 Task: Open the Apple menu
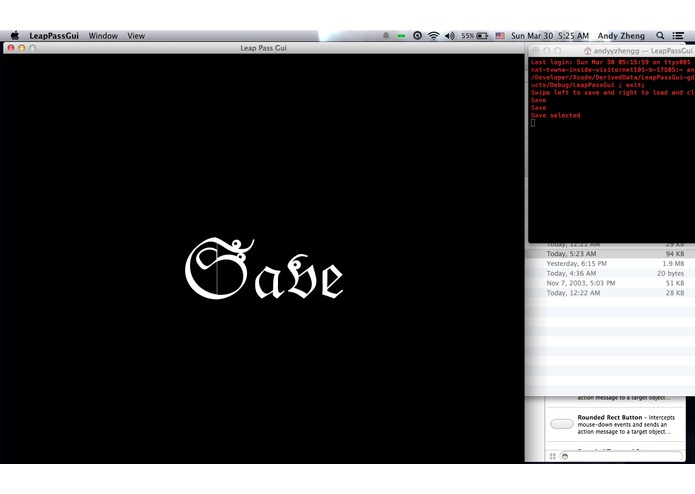coord(15,35)
